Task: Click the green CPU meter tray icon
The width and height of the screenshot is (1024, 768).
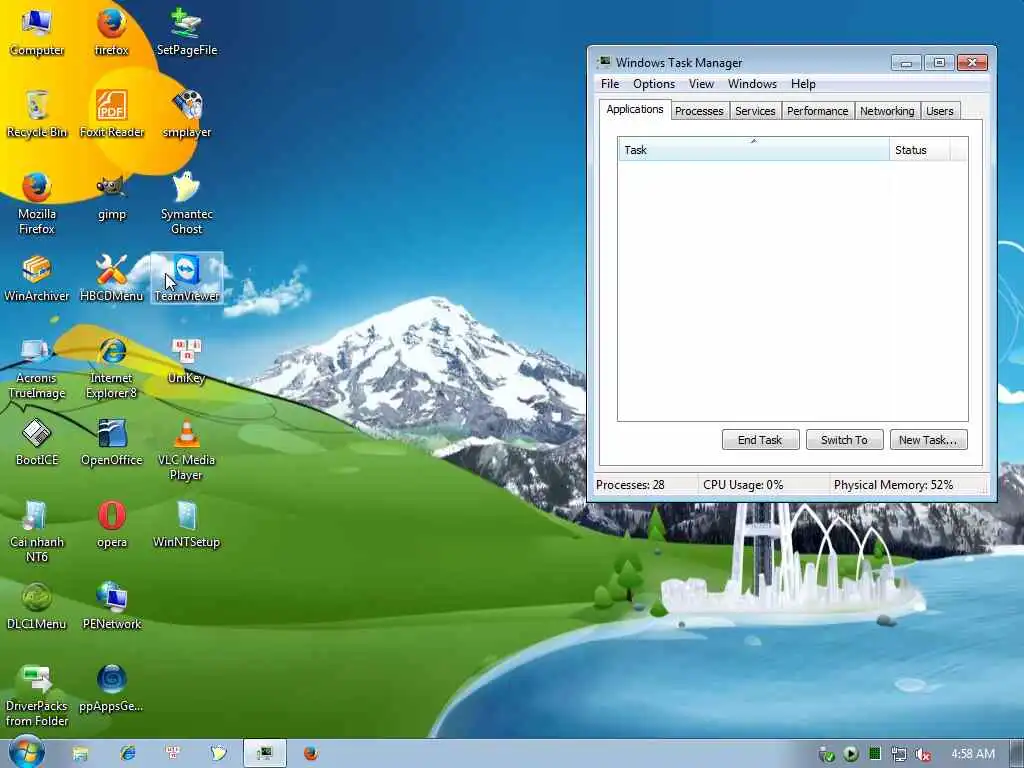Action: (x=875, y=754)
